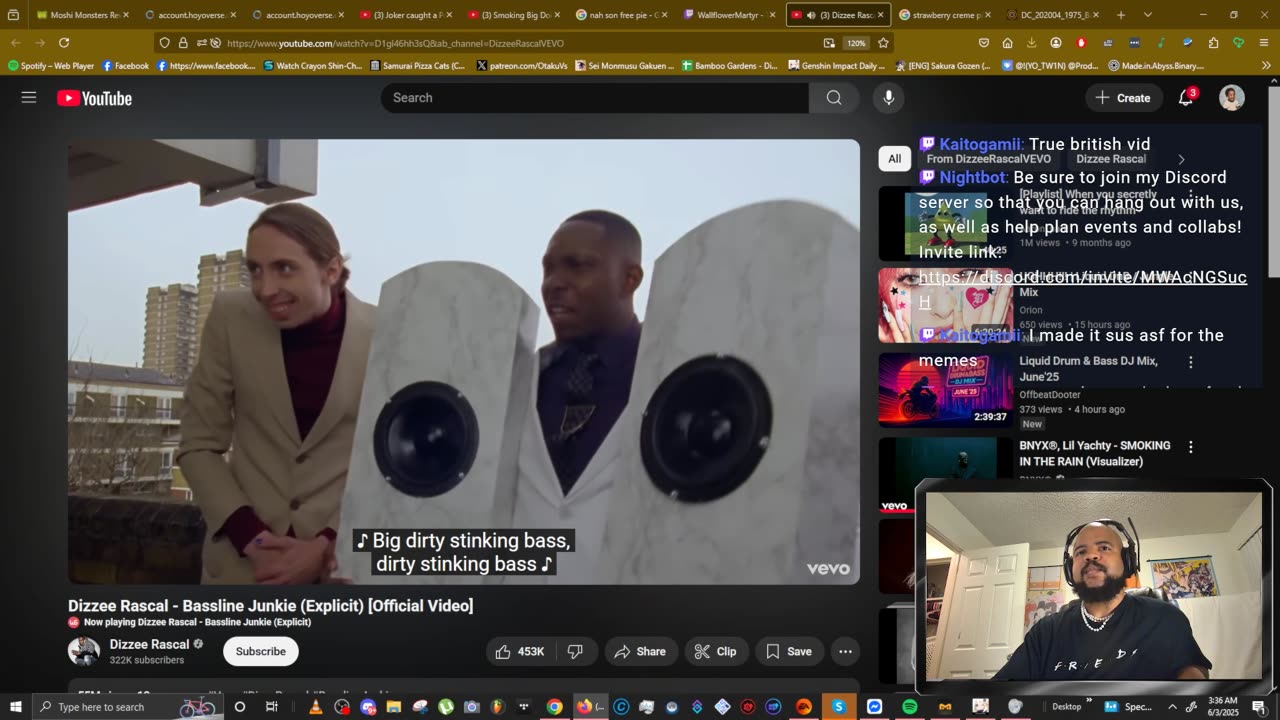Open tracking protection shield in address bar
Image resolution: width=1280 pixels, height=720 pixels.
164,43
